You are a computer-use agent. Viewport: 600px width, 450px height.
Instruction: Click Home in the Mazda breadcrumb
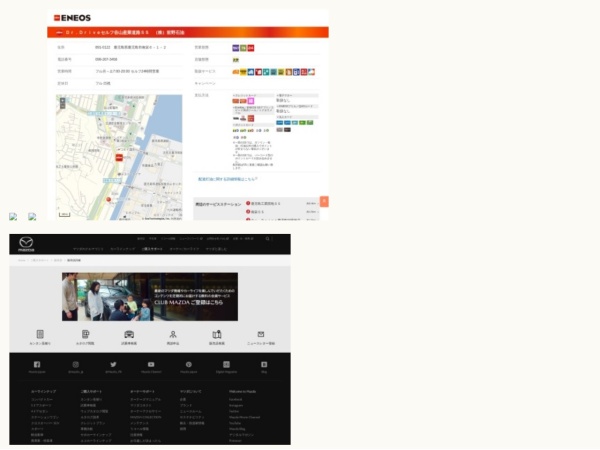pos(22,260)
